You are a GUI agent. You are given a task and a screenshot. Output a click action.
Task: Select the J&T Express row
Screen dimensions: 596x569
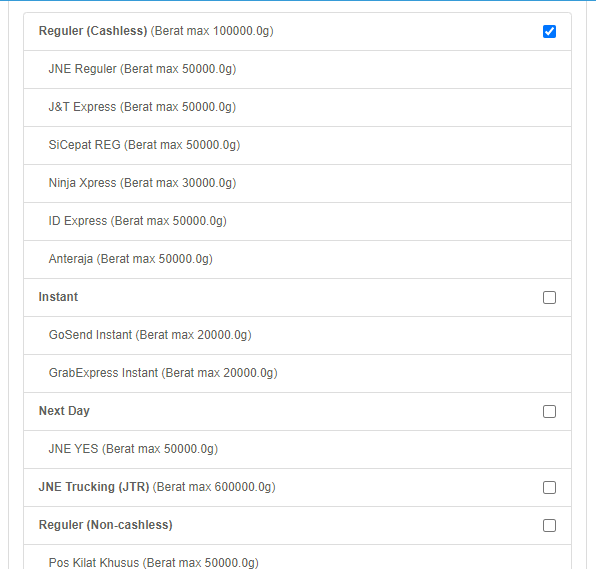pyautogui.click(x=297, y=108)
